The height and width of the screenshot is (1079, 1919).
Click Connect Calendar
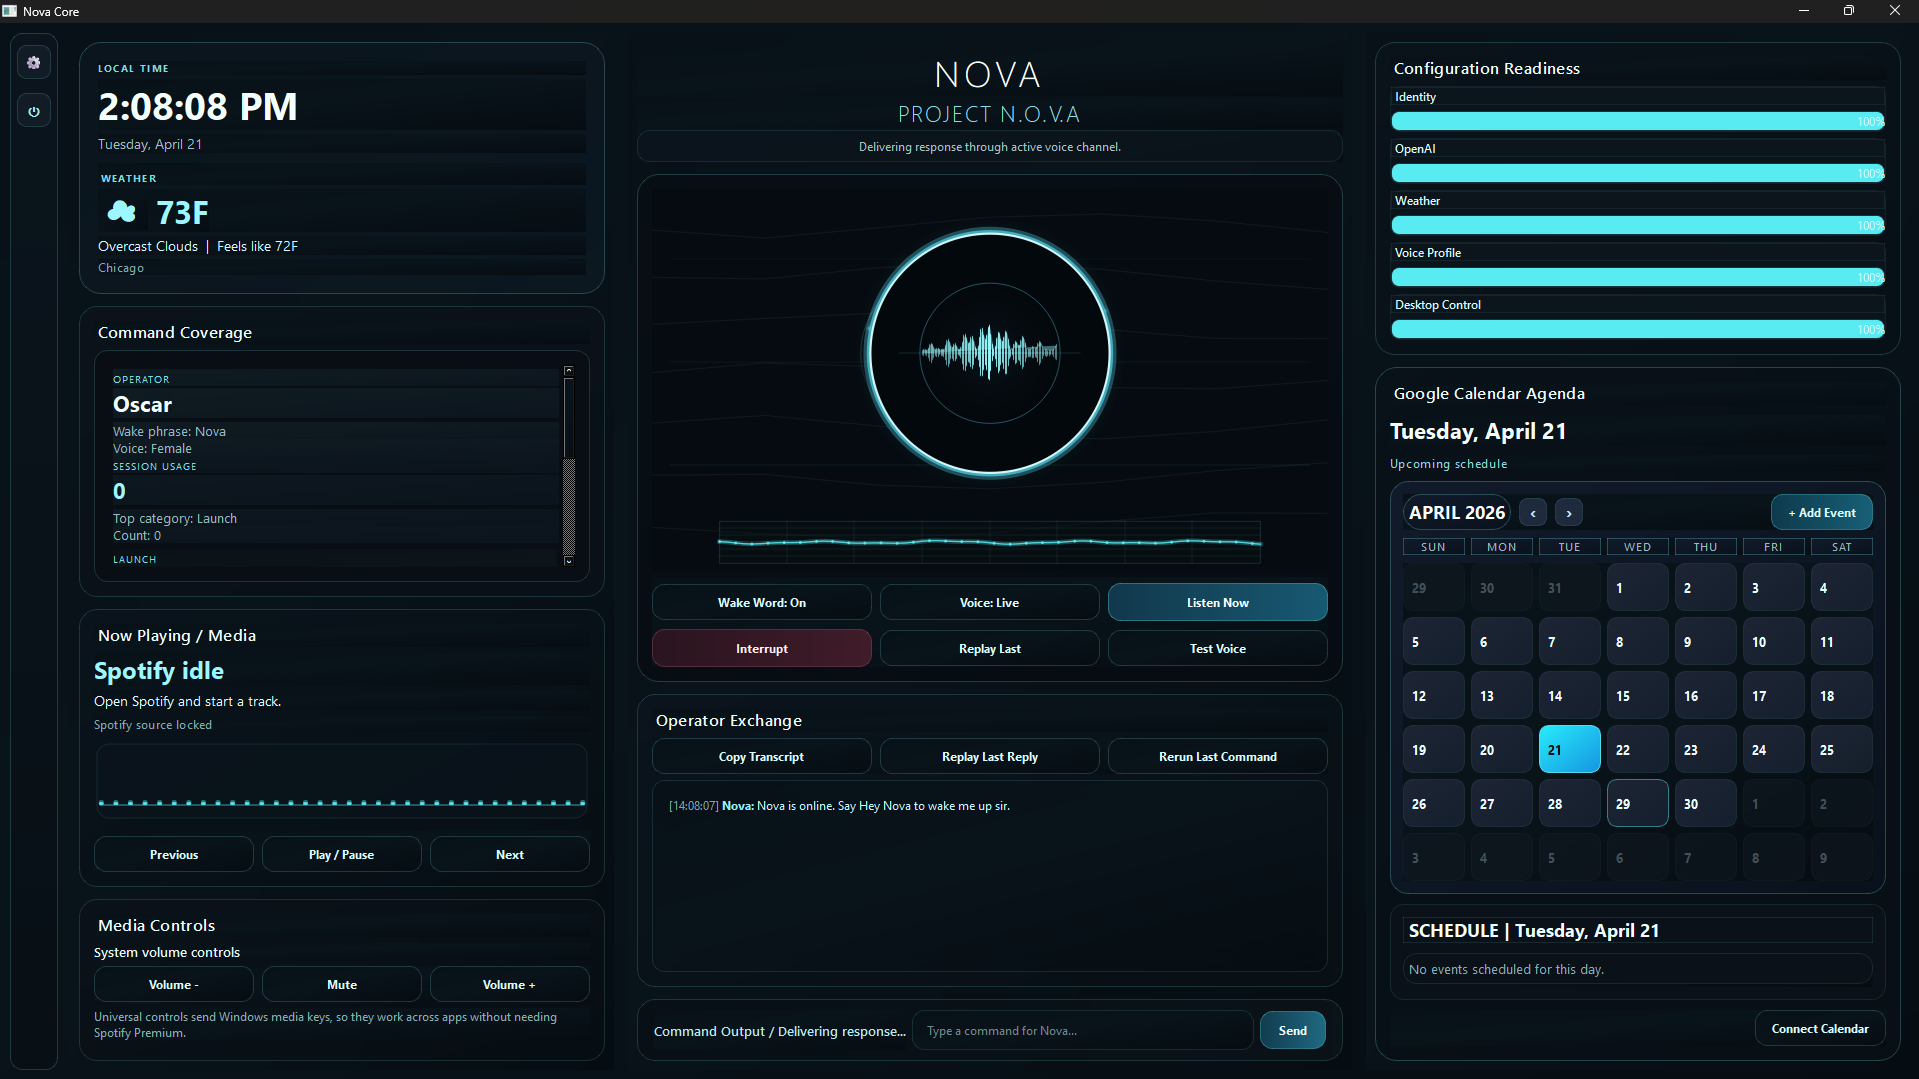pos(1820,1028)
